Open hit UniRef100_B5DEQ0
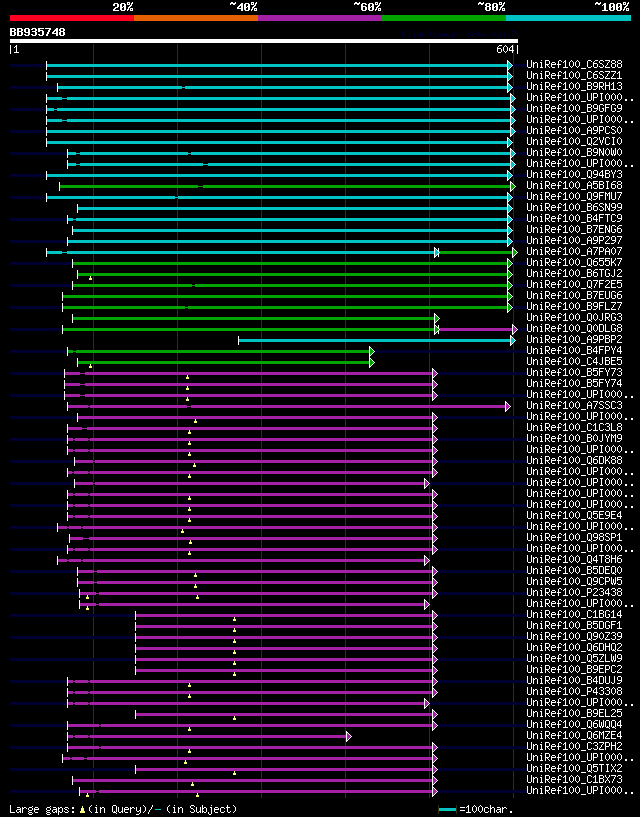Viewport: 640px width, 817px height. click(574, 571)
